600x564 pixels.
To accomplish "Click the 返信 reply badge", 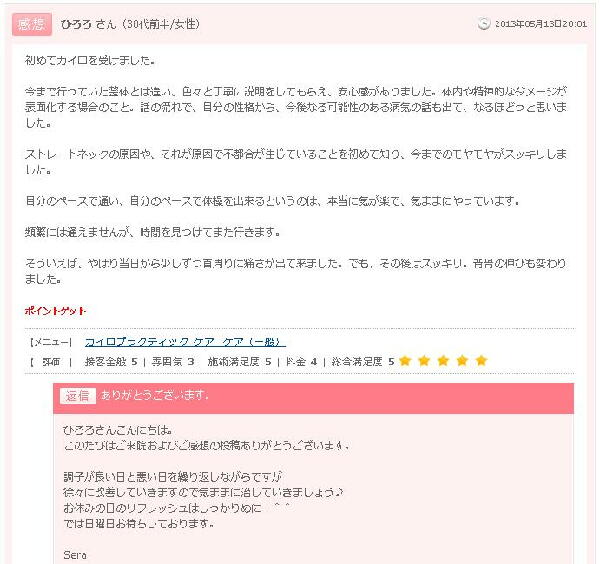I will pyautogui.click(x=78, y=396).
